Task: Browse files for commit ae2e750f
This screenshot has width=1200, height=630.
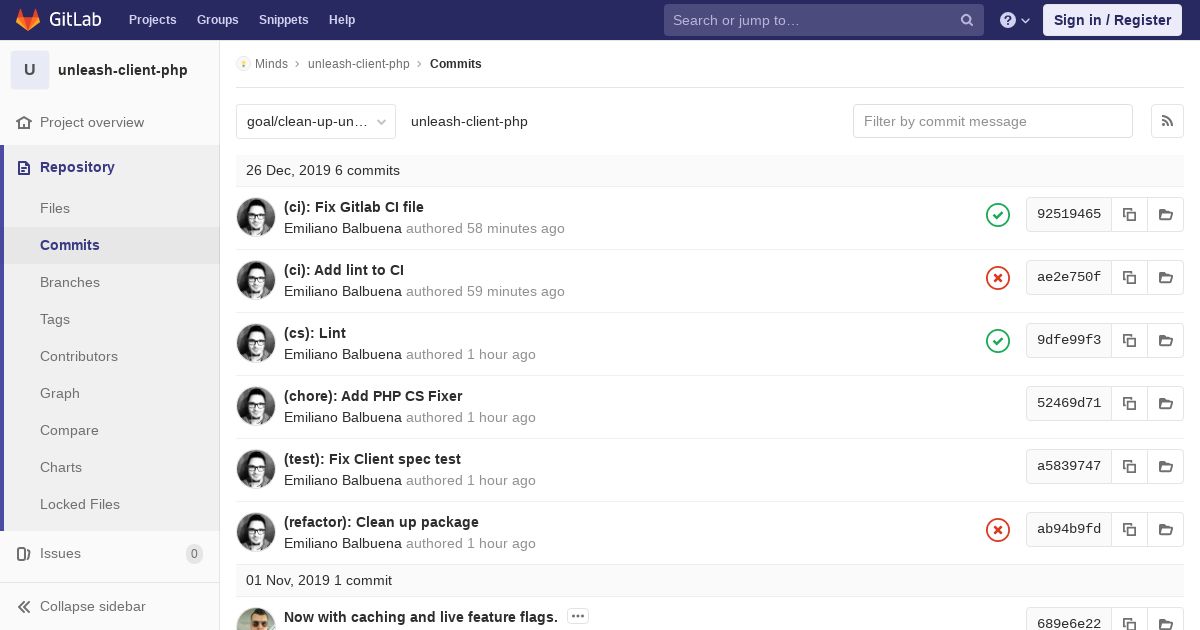Action: tap(1166, 277)
